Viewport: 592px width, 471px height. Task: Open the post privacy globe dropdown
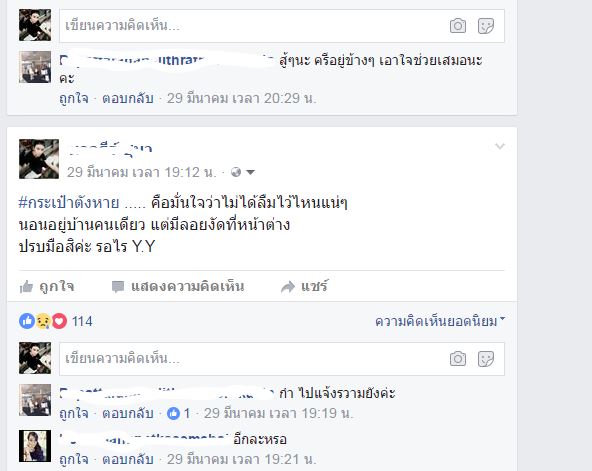243,172
